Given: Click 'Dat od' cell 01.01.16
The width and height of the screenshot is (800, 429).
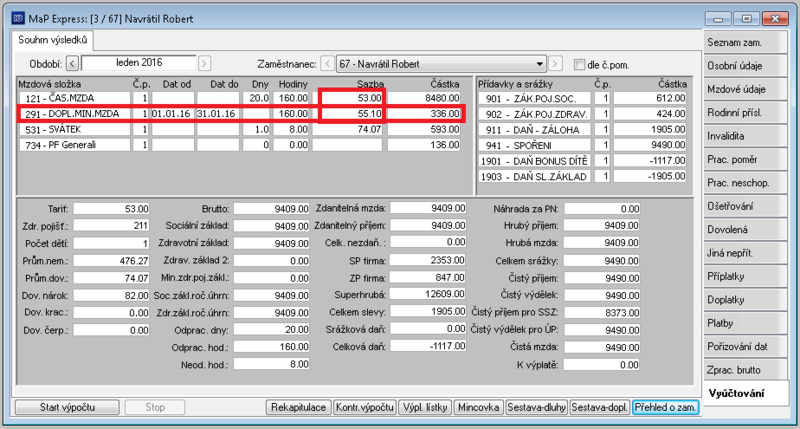Looking at the screenshot, I should [x=172, y=114].
